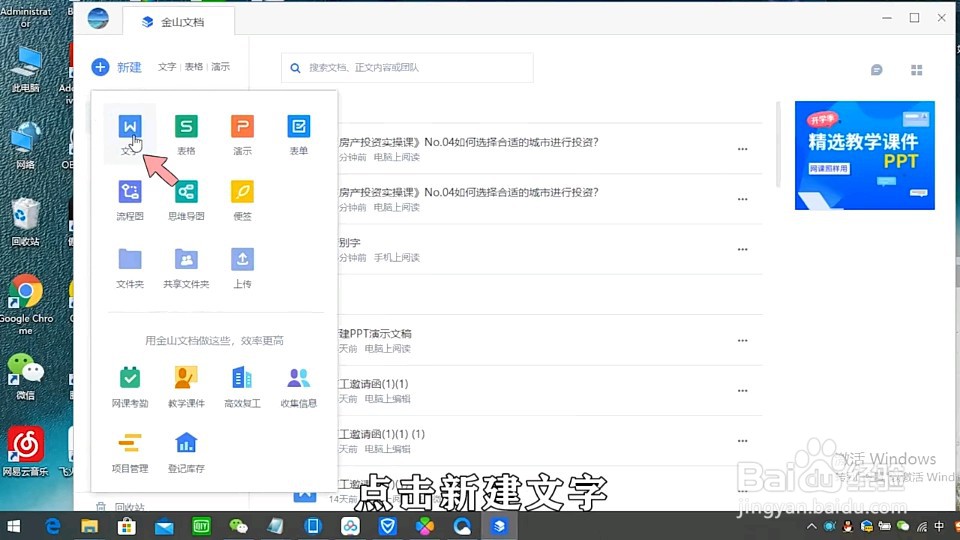Click the 中 input method indicator
The height and width of the screenshot is (540, 960).
939,526
